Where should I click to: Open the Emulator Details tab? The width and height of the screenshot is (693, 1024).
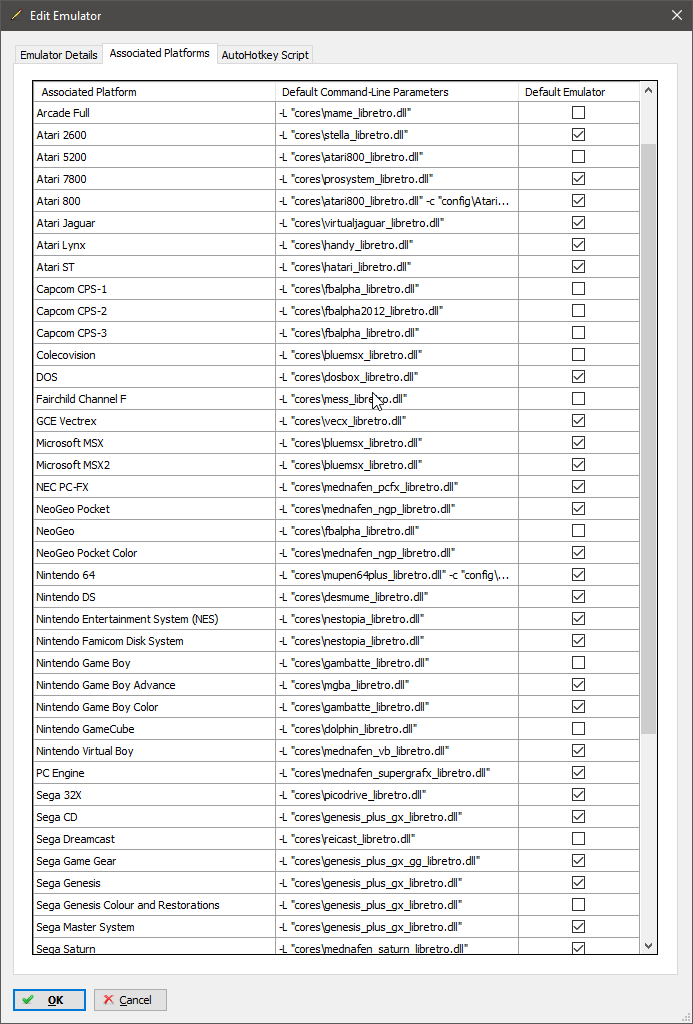click(x=59, y=55)
